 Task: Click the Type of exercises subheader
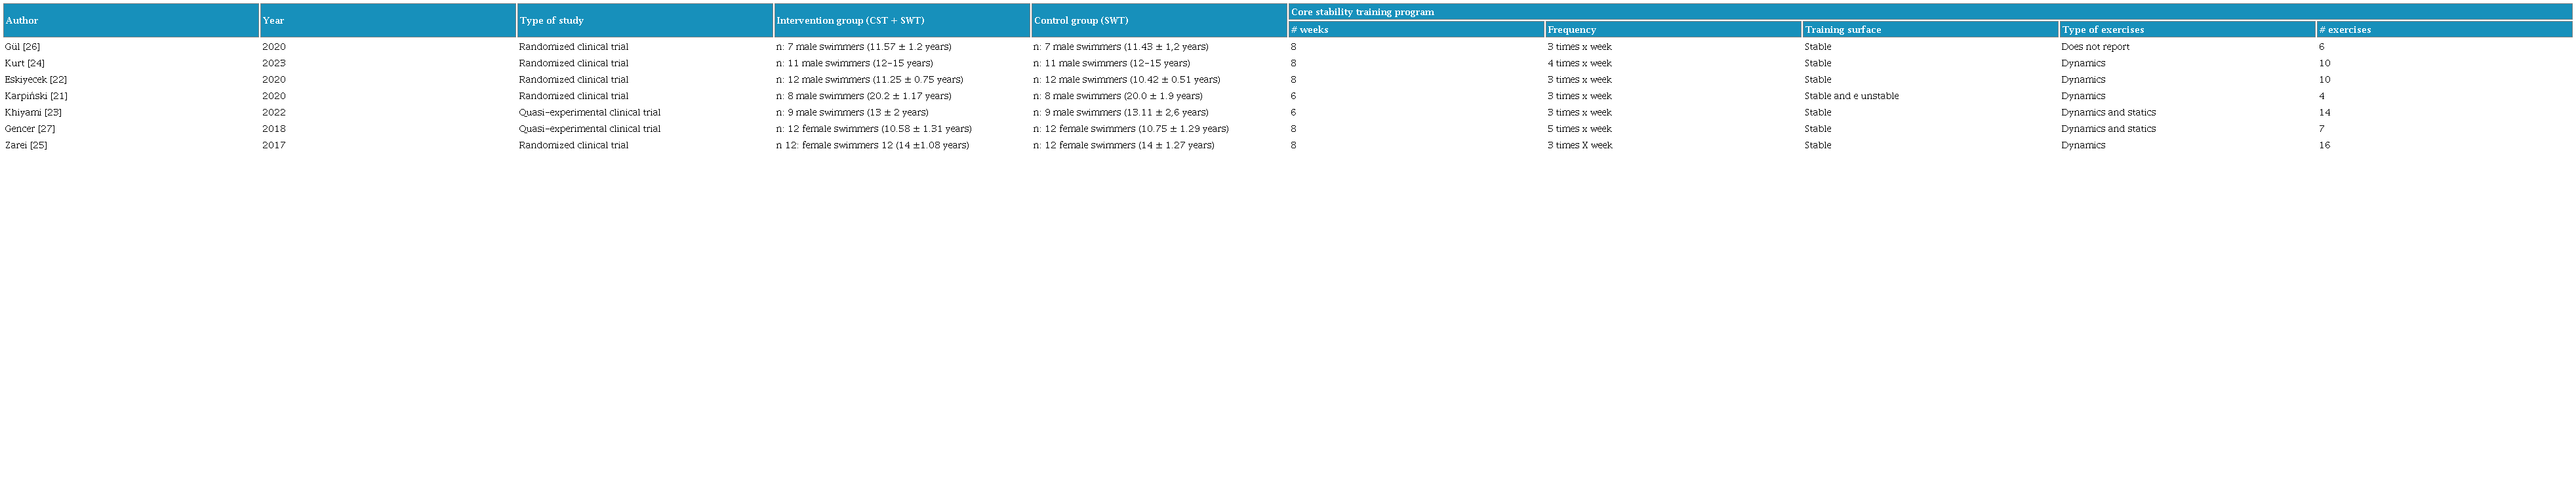2102,30
